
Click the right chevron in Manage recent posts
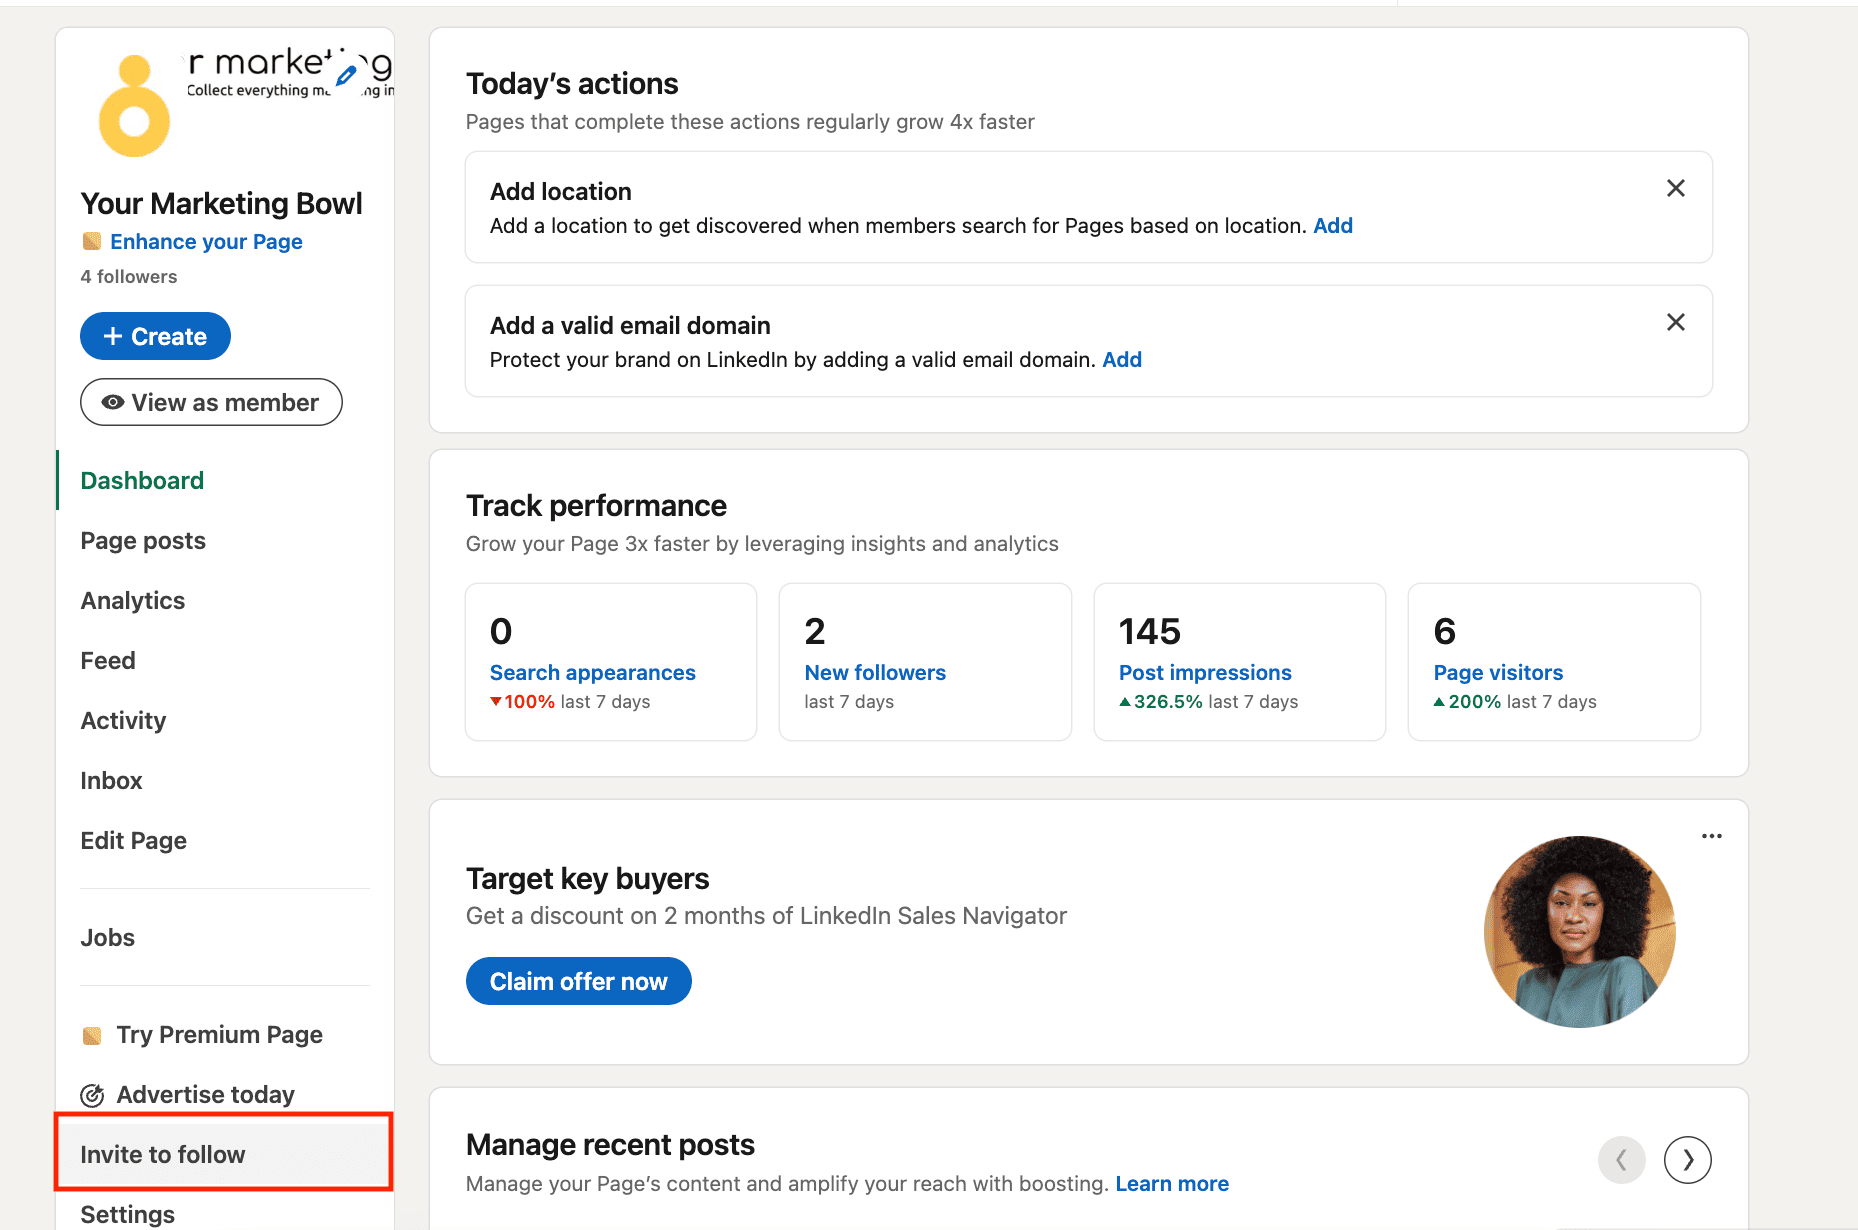pos(1688,1160)
